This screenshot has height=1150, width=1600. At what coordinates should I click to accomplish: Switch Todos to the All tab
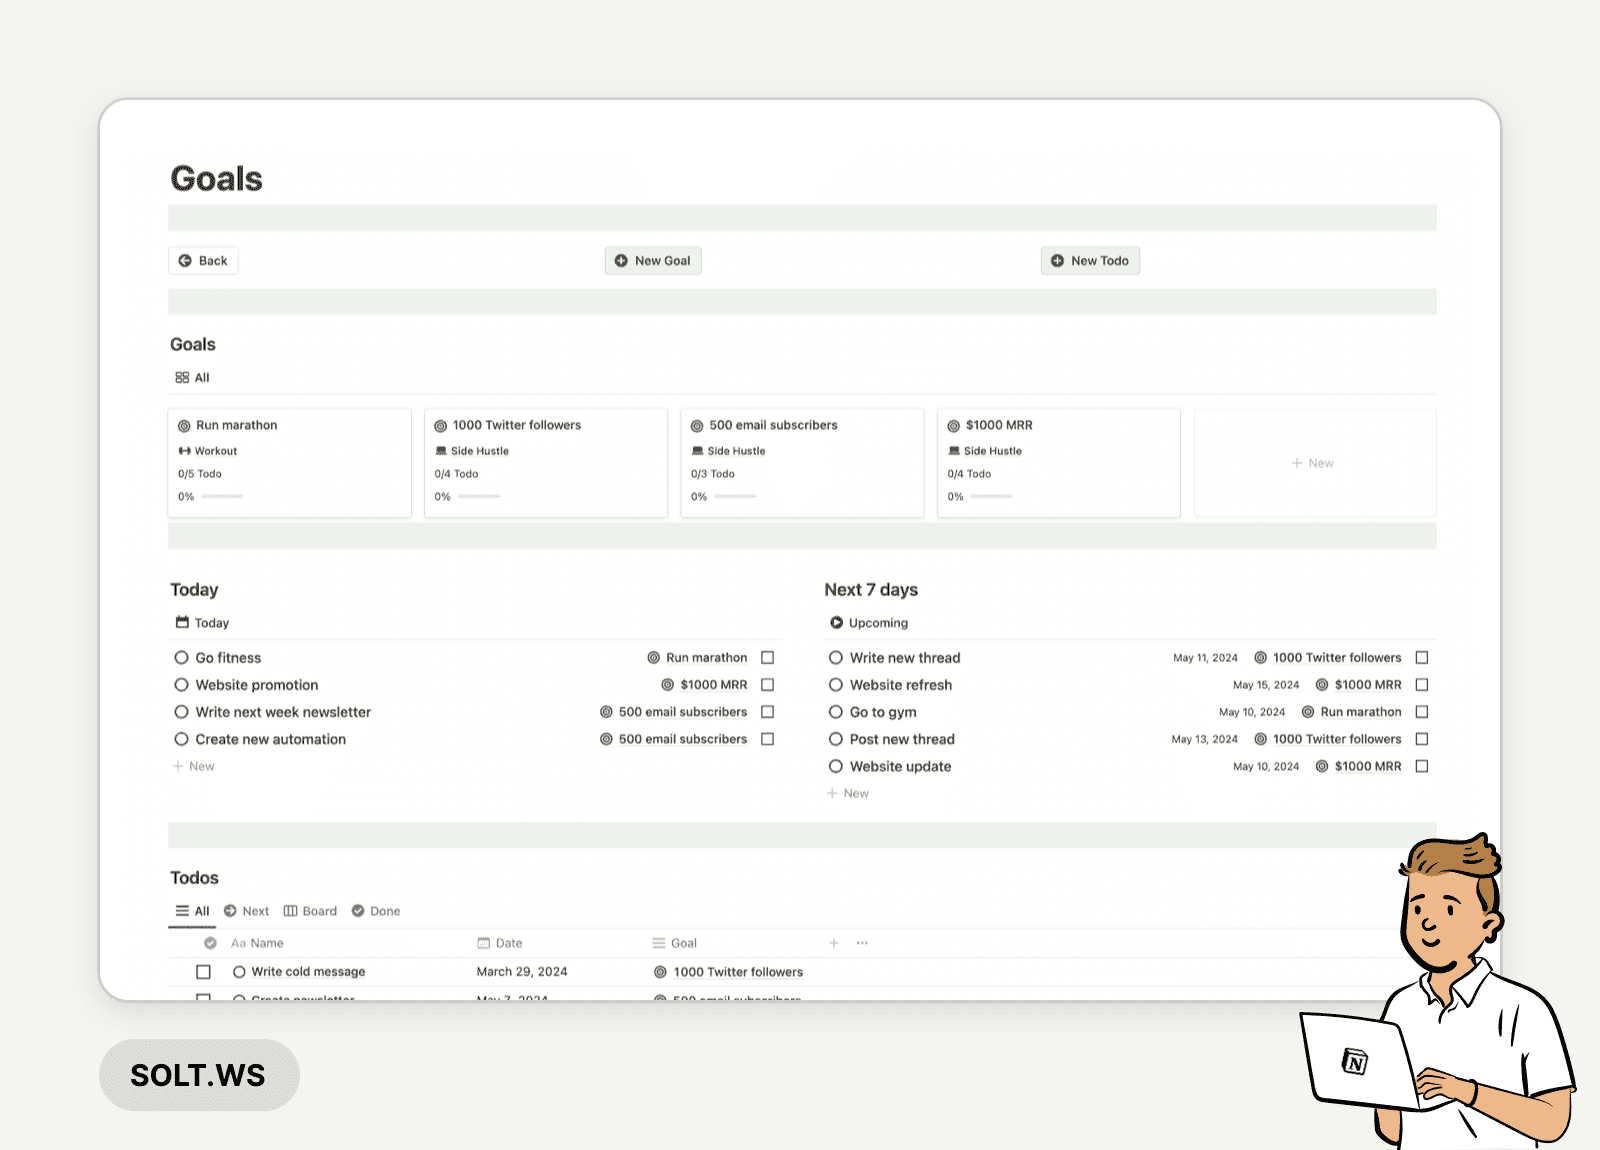pos(192,911)
